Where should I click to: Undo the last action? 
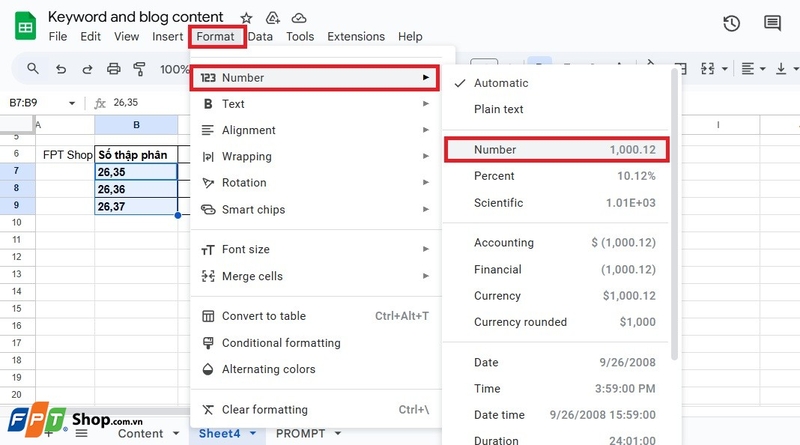pyautogui.click(x=61, y=69)
